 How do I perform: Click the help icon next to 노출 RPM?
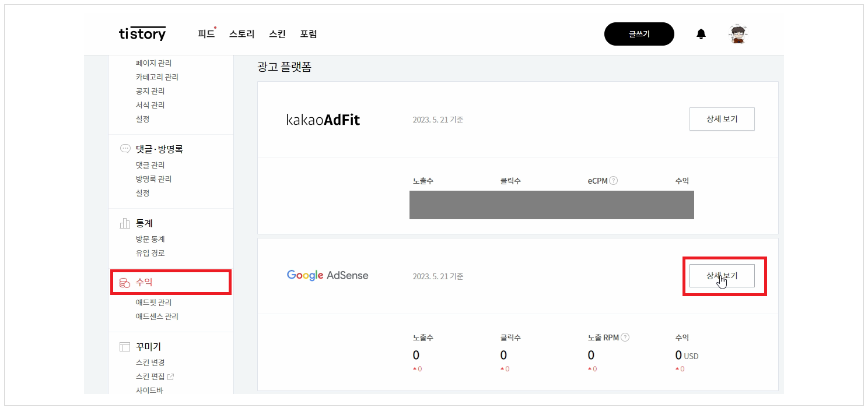coord(625,338)
